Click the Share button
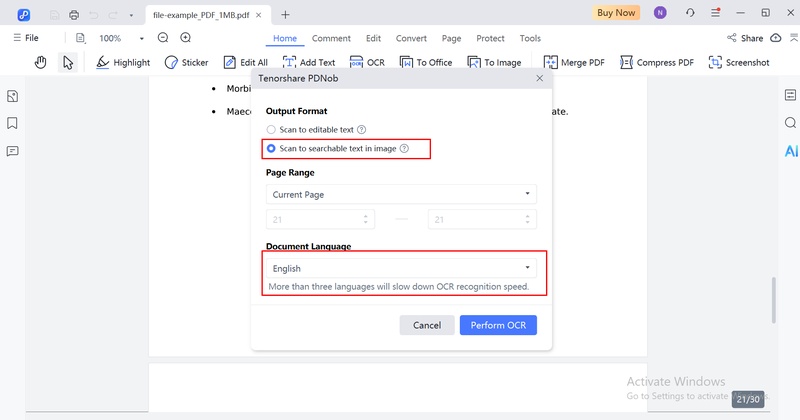This screenshot has height=420, width=800. (744, 38)
